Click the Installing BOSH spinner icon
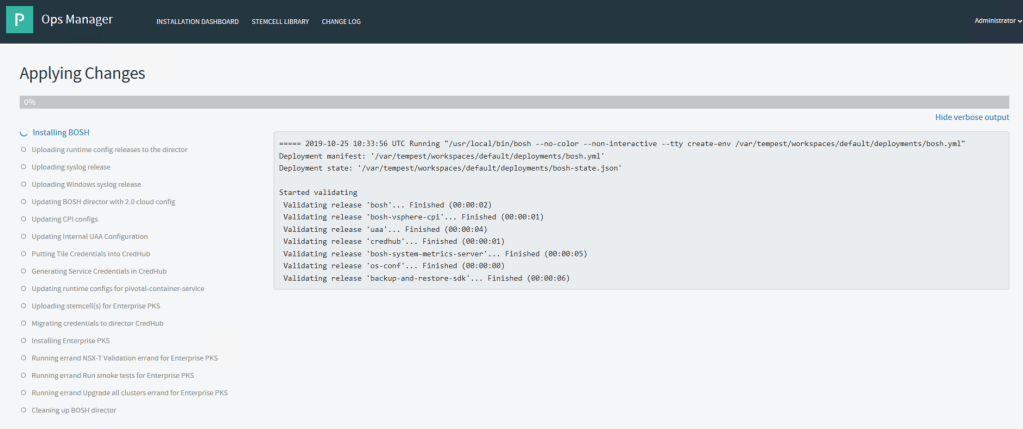 point(23,132)
